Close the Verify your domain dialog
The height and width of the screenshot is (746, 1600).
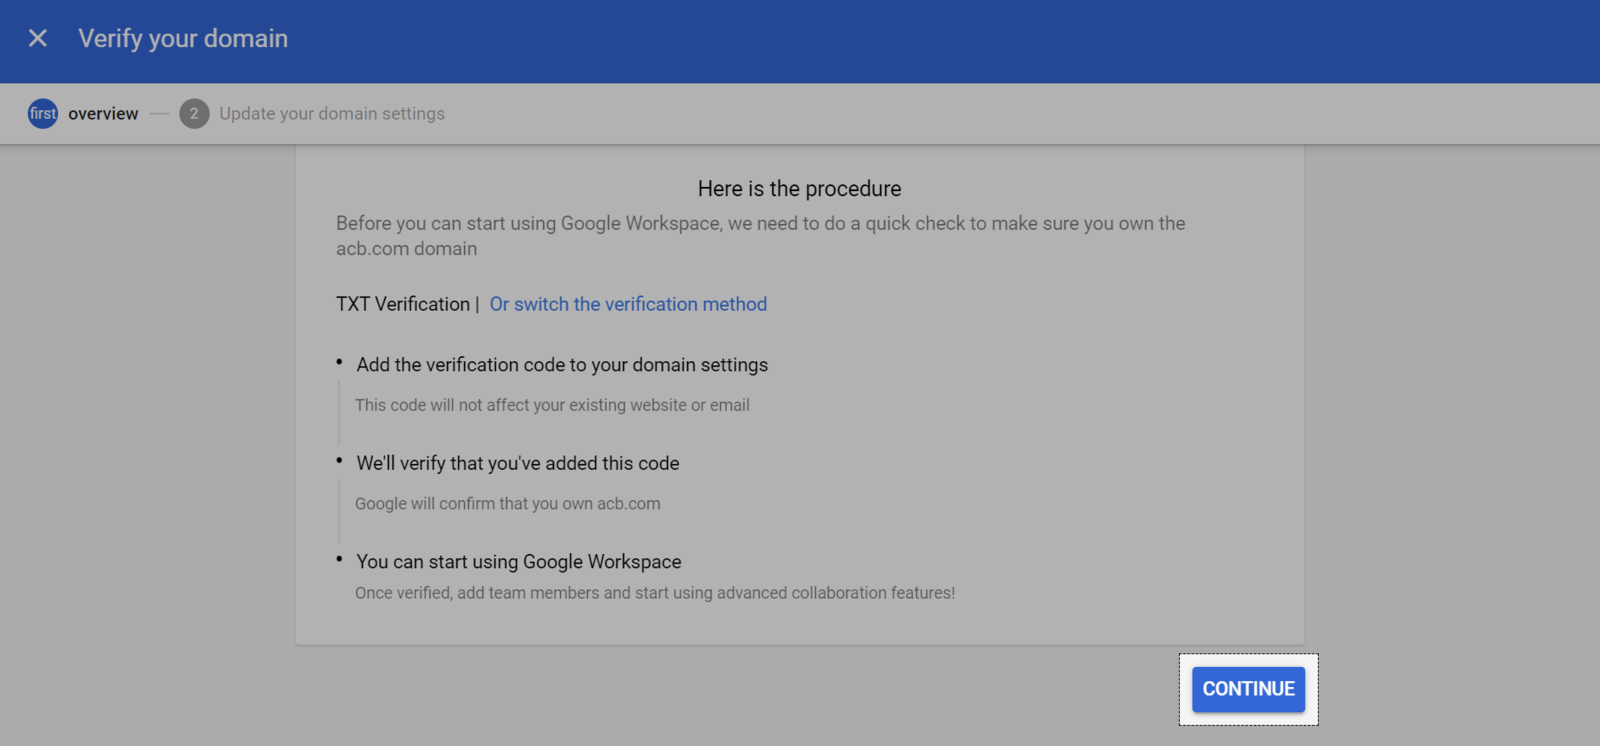pos(38,38)
